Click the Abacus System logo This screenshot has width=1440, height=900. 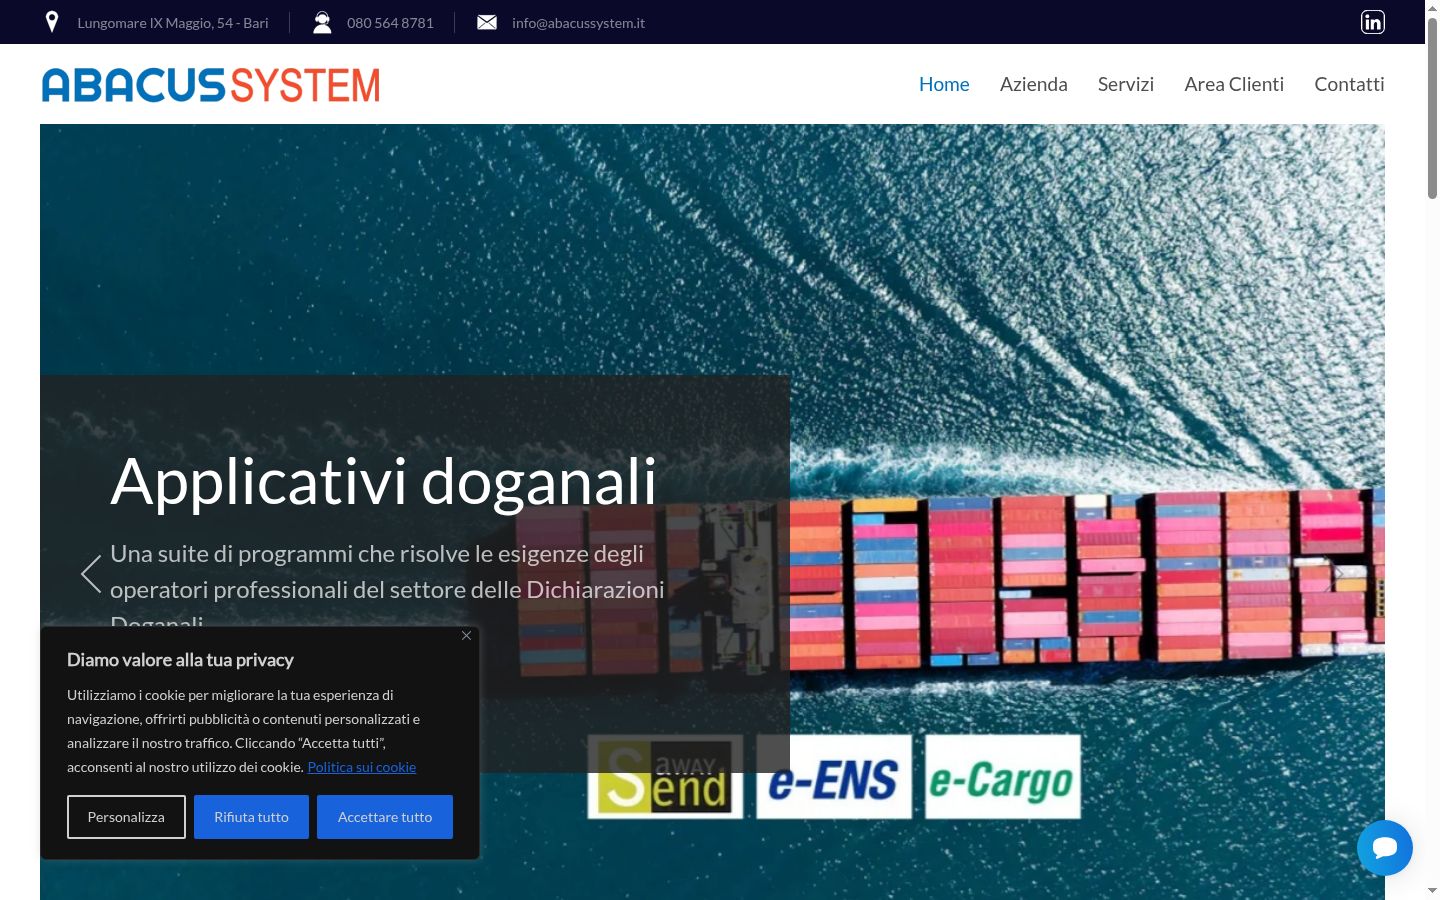point(211,85)
